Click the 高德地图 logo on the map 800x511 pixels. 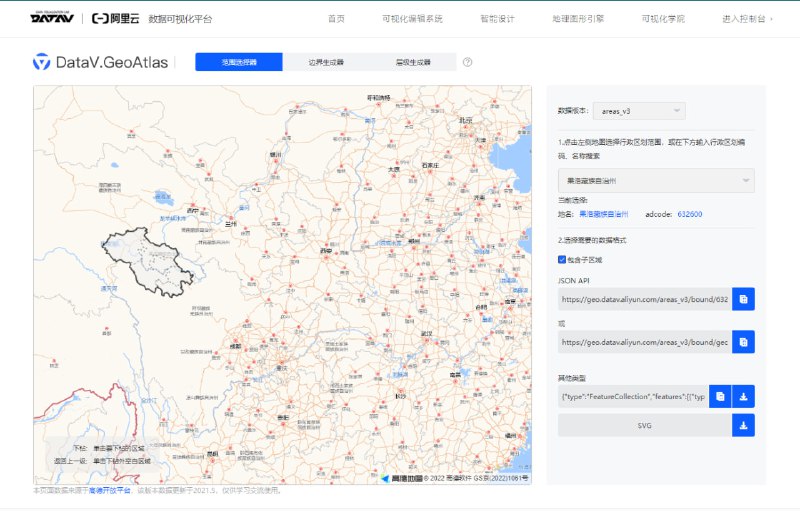(402, 478)
